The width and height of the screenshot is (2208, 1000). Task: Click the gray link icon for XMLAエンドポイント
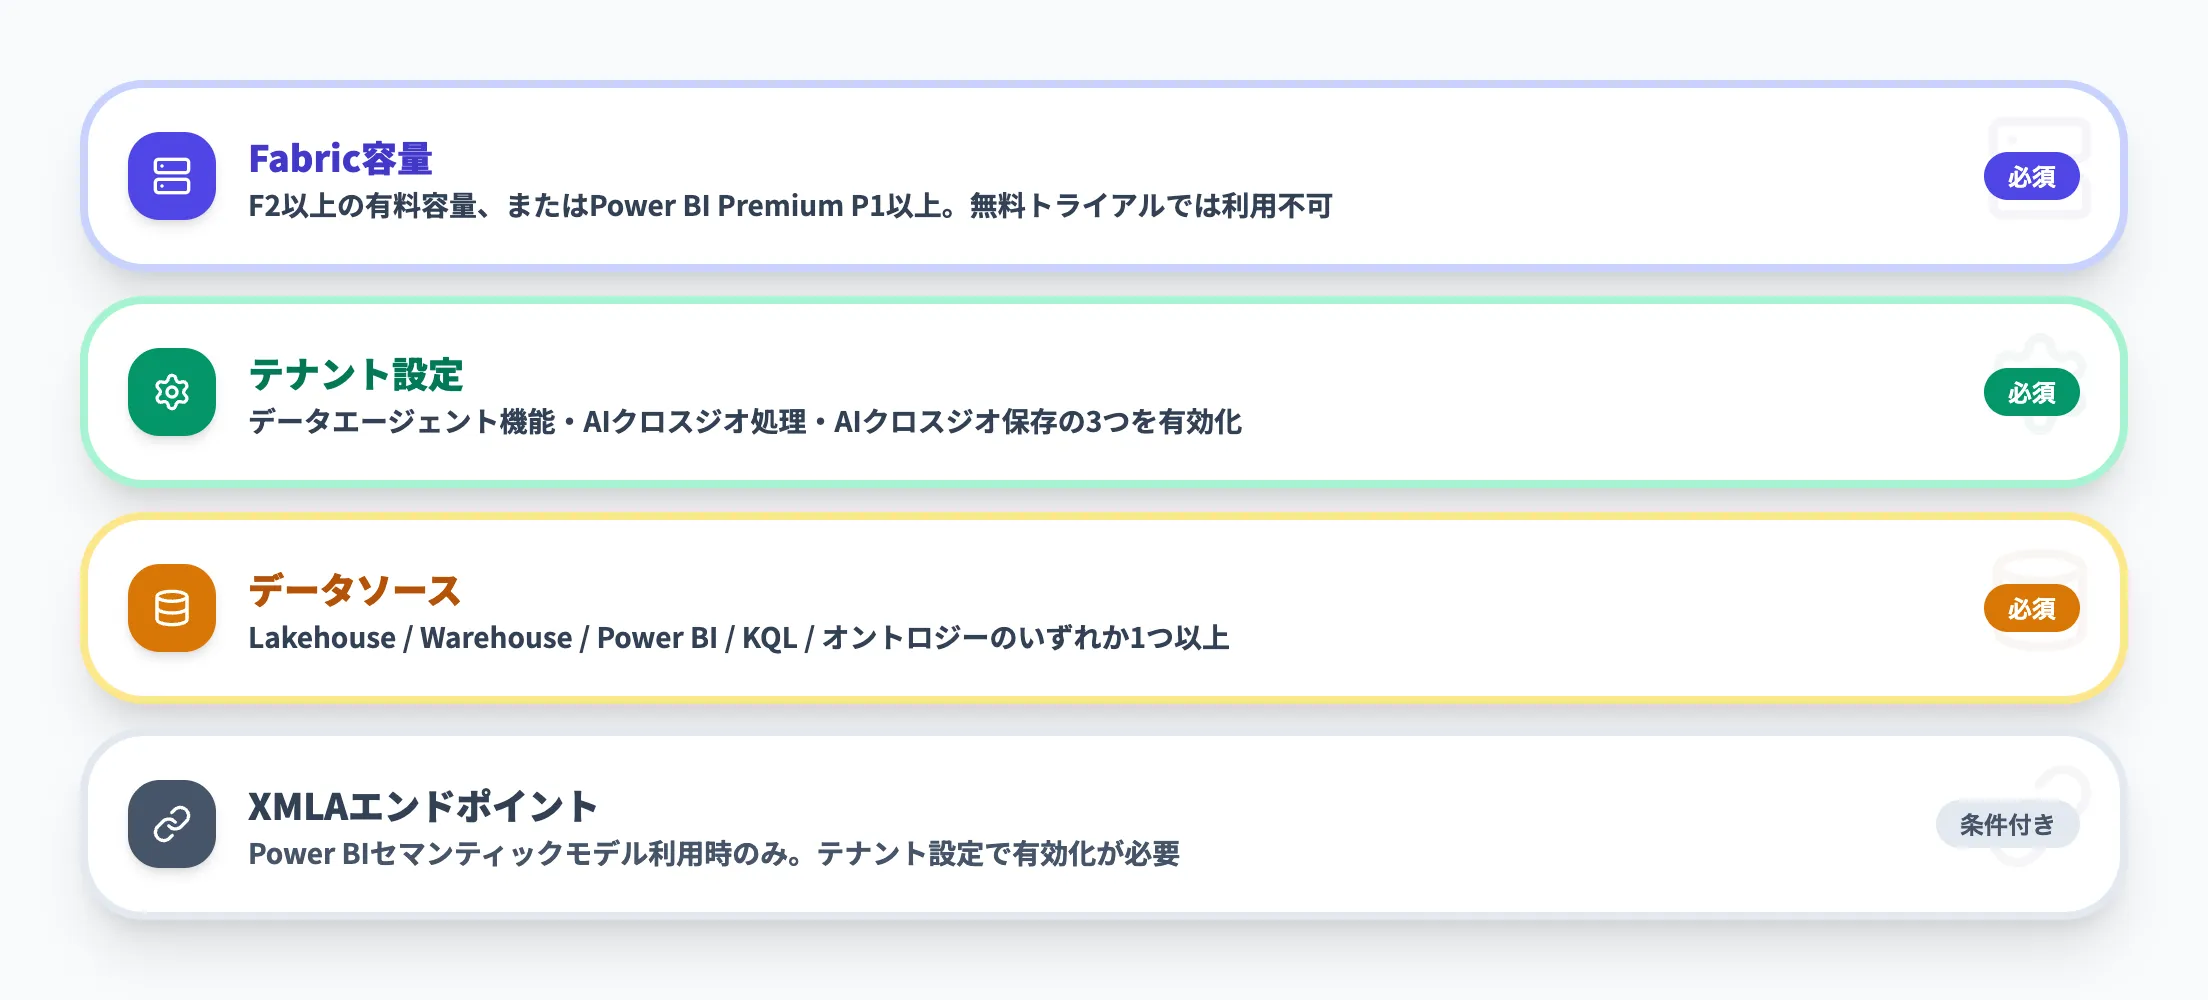tap(172, 824)
